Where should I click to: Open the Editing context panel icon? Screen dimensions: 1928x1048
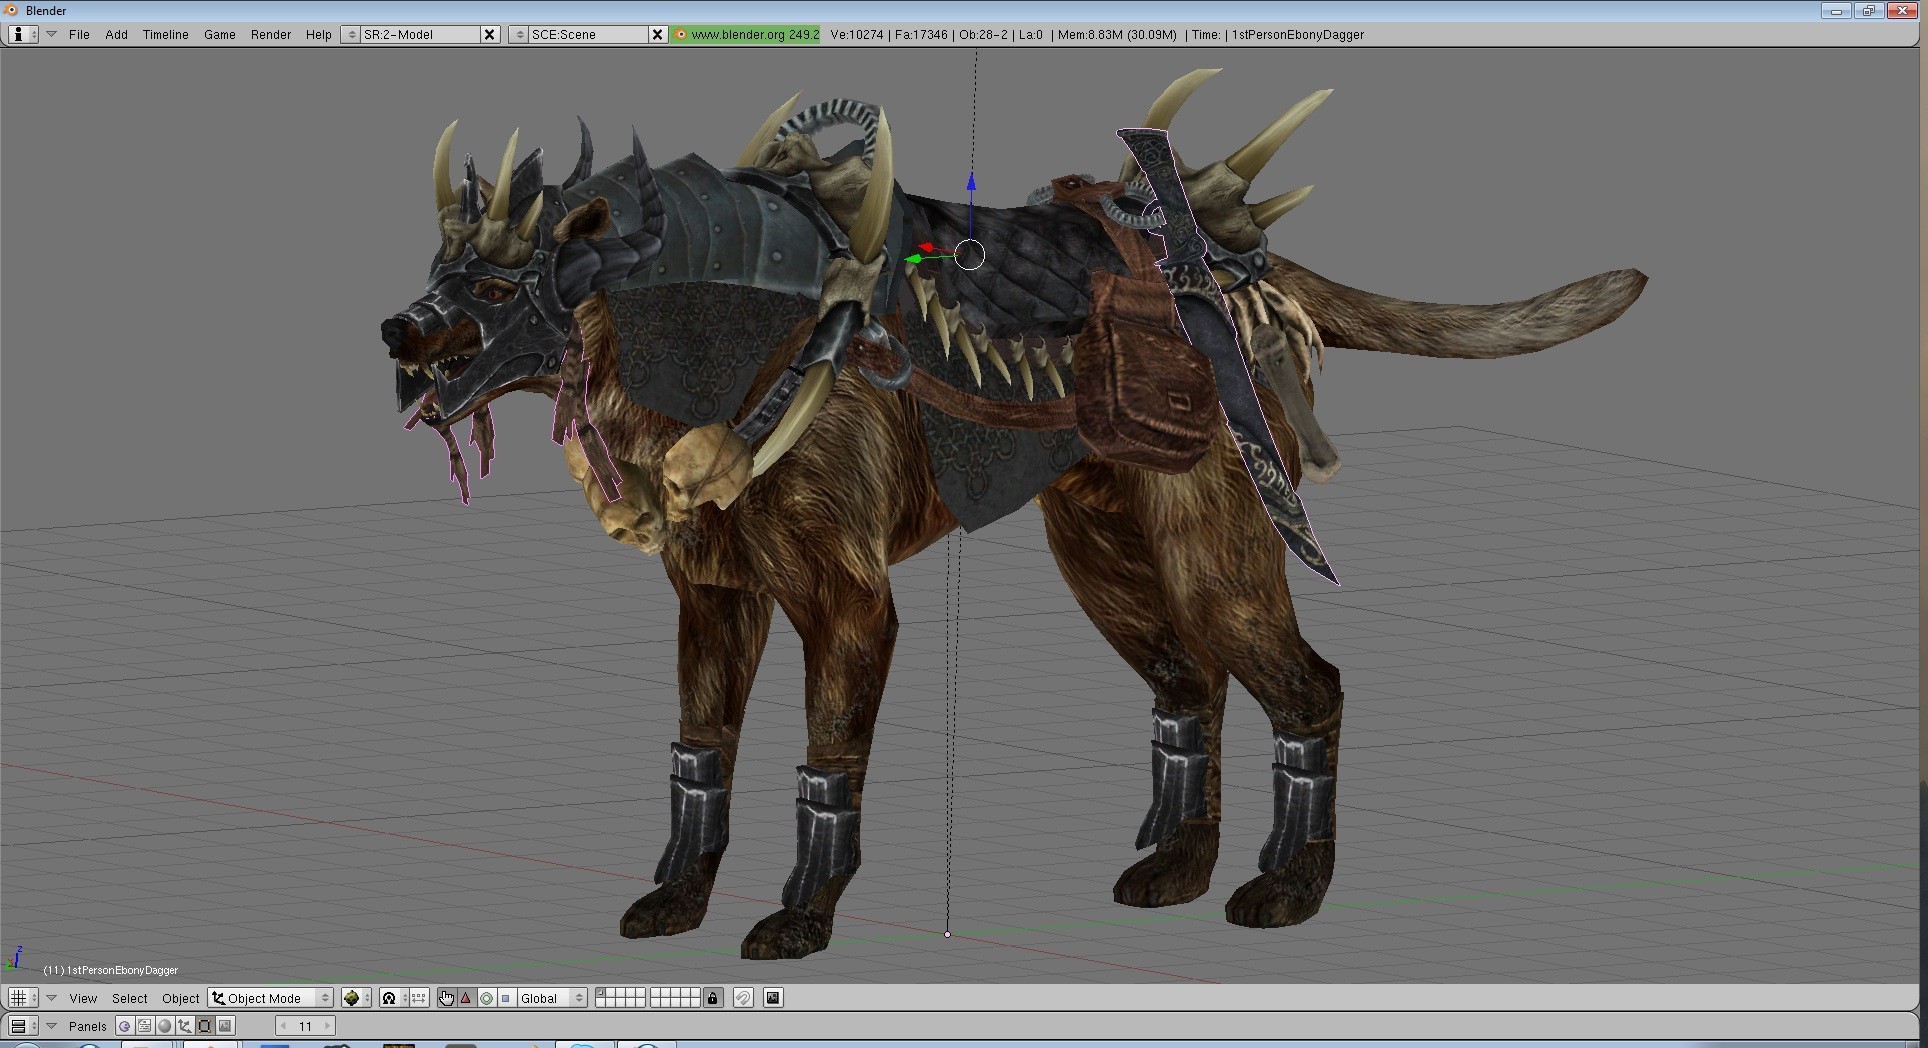coord(205,1026)
